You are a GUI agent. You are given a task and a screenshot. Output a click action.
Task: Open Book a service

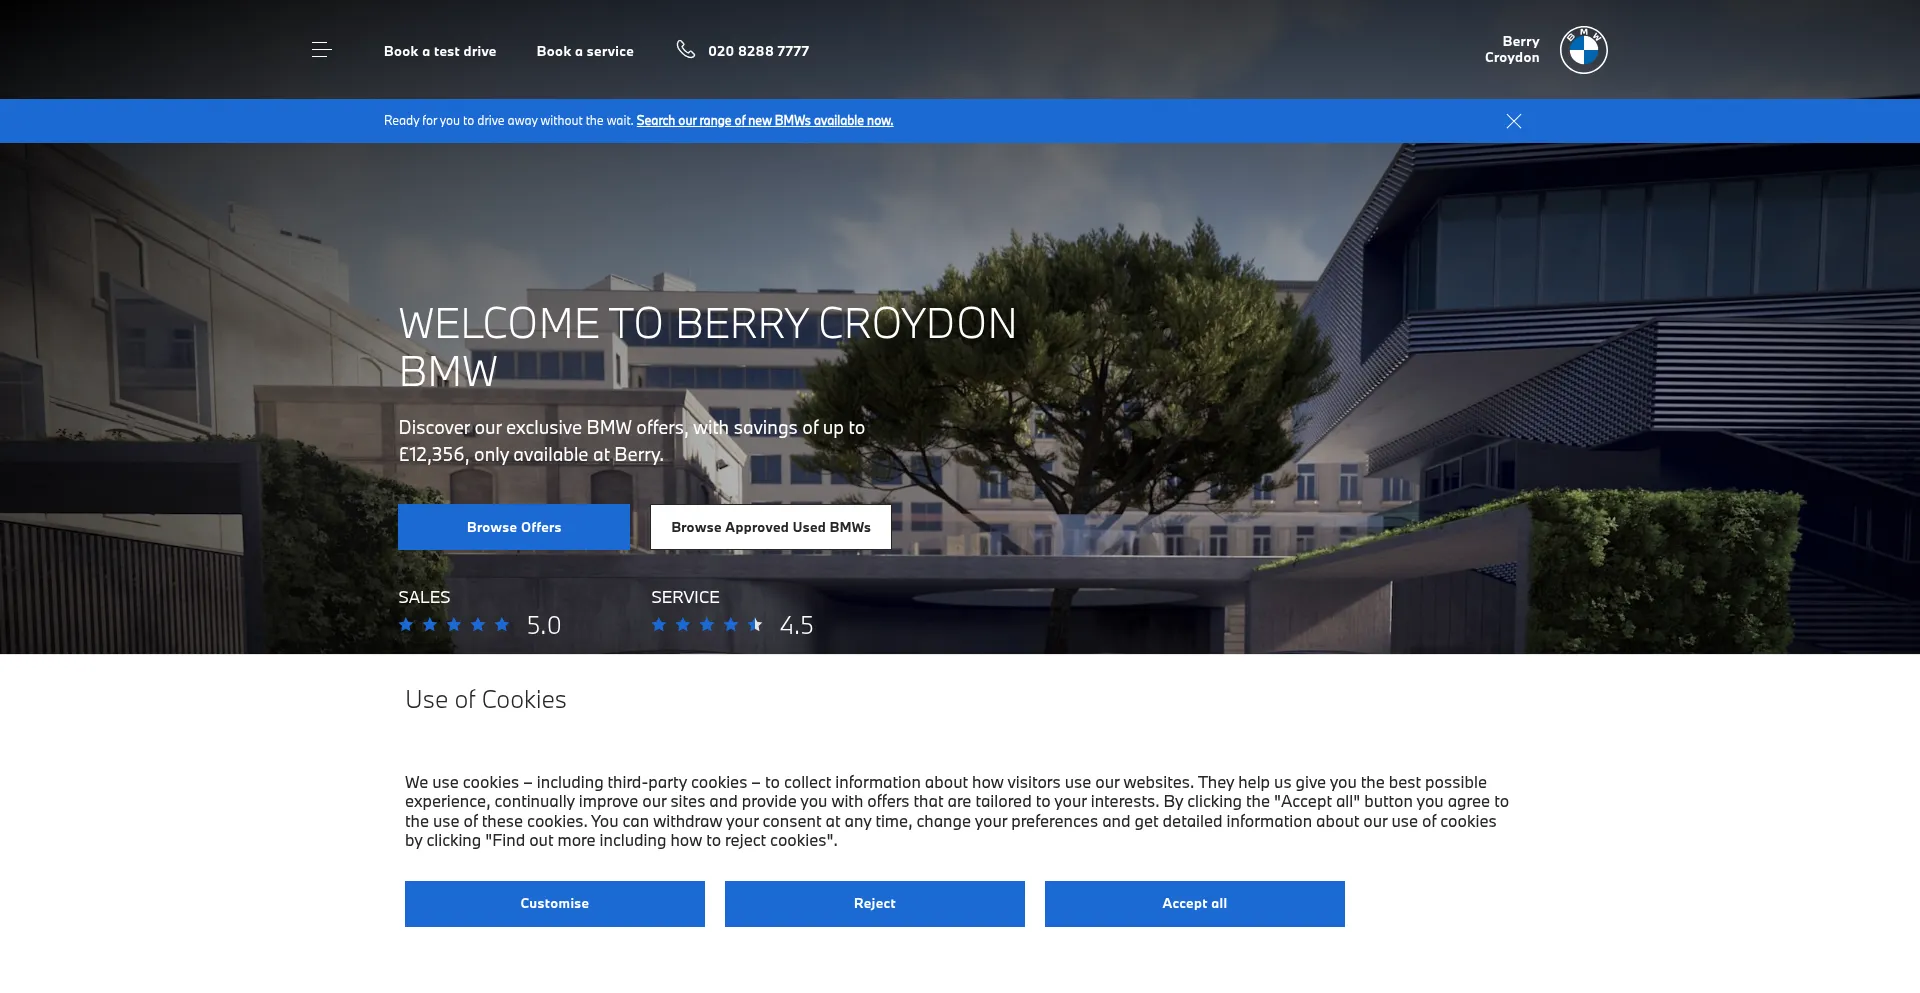click(x=585, y=51)
